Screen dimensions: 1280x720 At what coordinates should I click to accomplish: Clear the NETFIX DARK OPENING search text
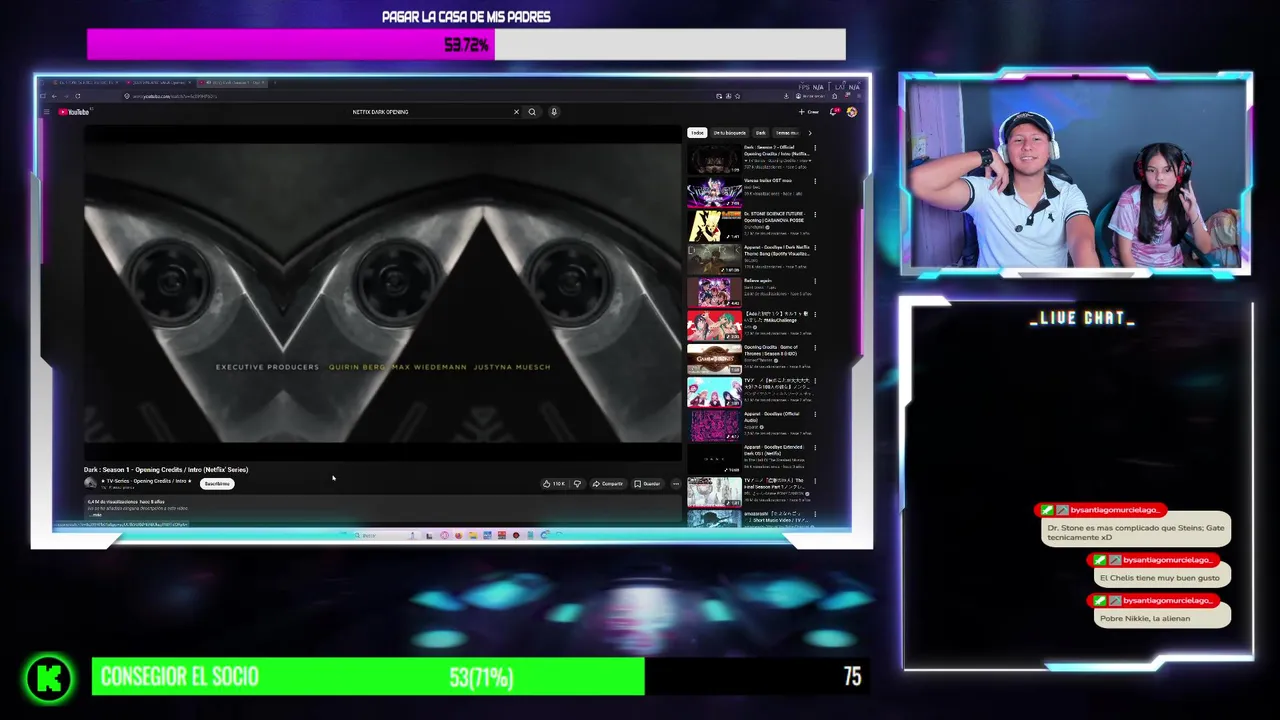[x=516, y=112]
